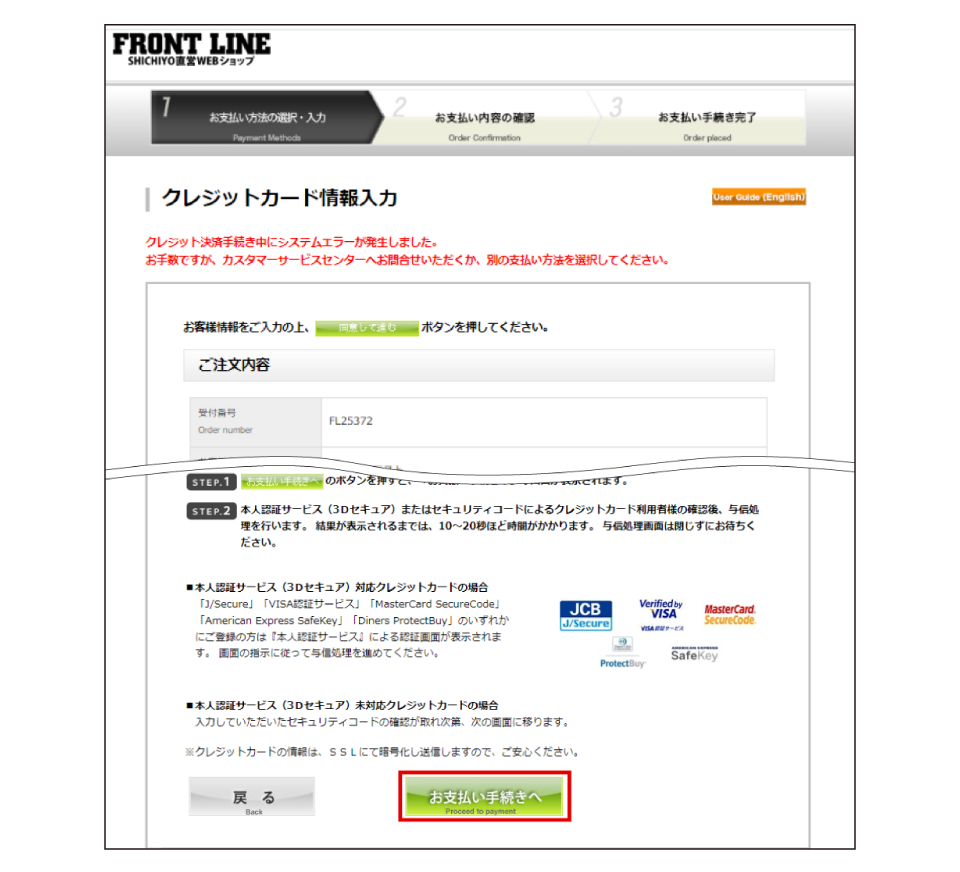The height and width of the screenshot is (872, 960).
Task: Click the small green お支払い手続きへ image in step 1
Action: 282,482
